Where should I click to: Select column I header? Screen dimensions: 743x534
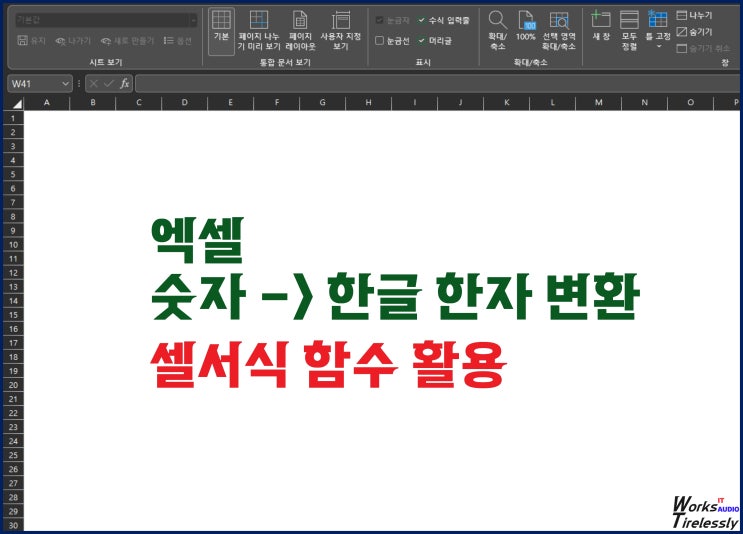pos(415,102)
